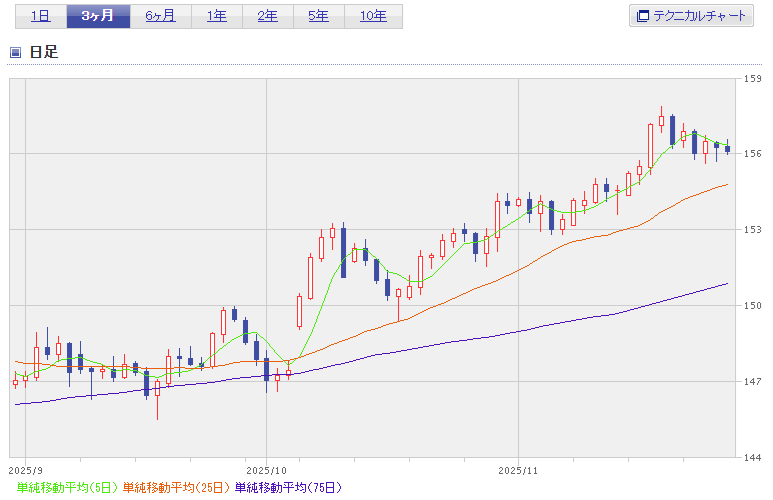Click the 2025/10 date axis label
This screenshot has height=500, width=773.
click(266, 470)
